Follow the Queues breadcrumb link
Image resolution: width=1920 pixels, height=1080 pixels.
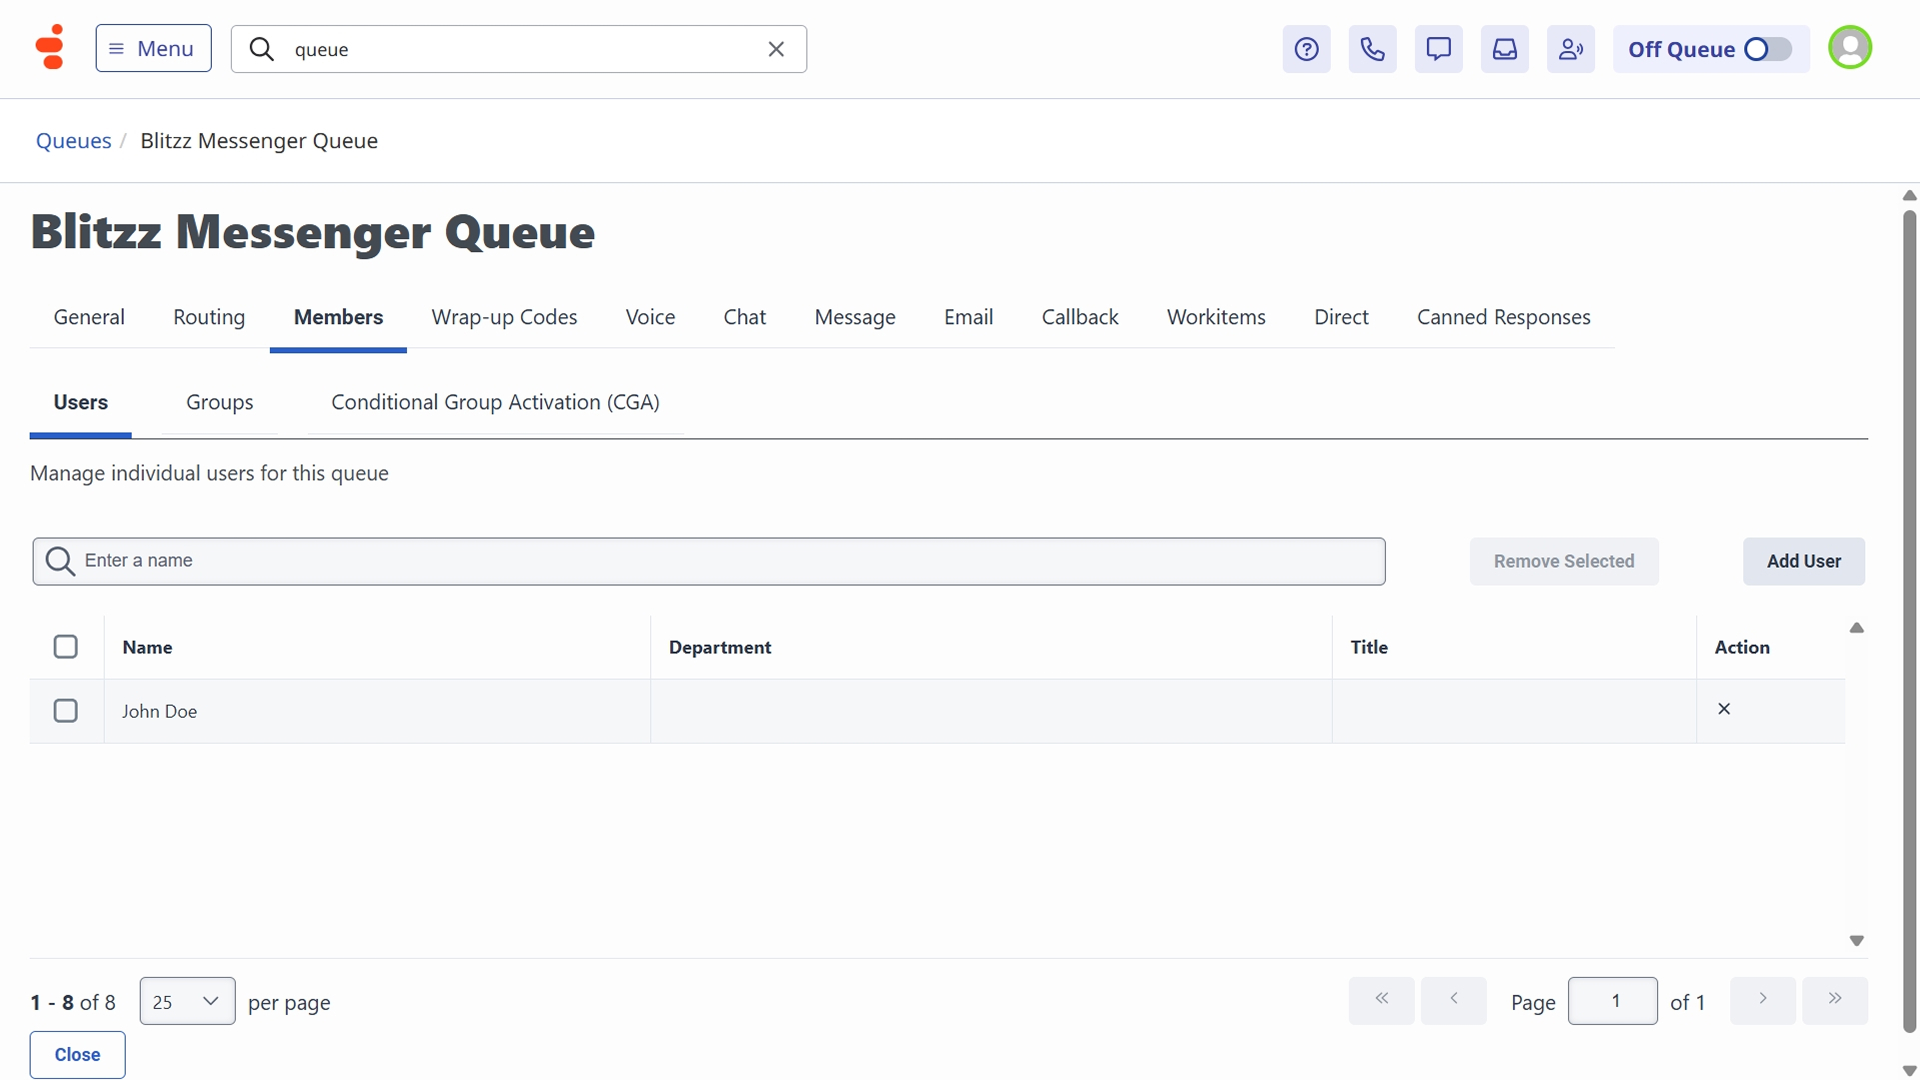(73, 141)
